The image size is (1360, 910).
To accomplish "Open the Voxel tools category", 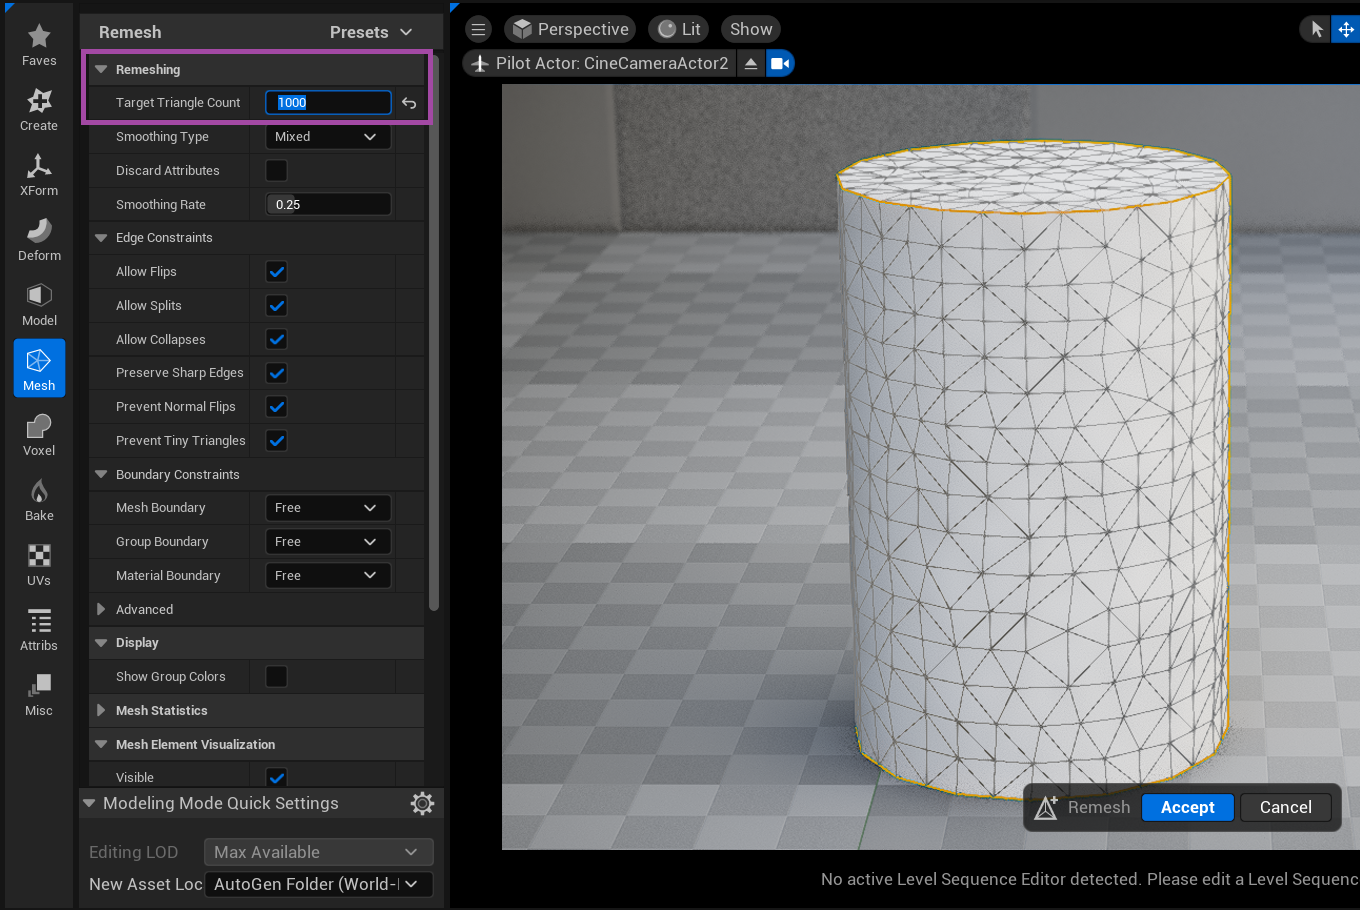I will pyautogui.click(x=39, y=432).
